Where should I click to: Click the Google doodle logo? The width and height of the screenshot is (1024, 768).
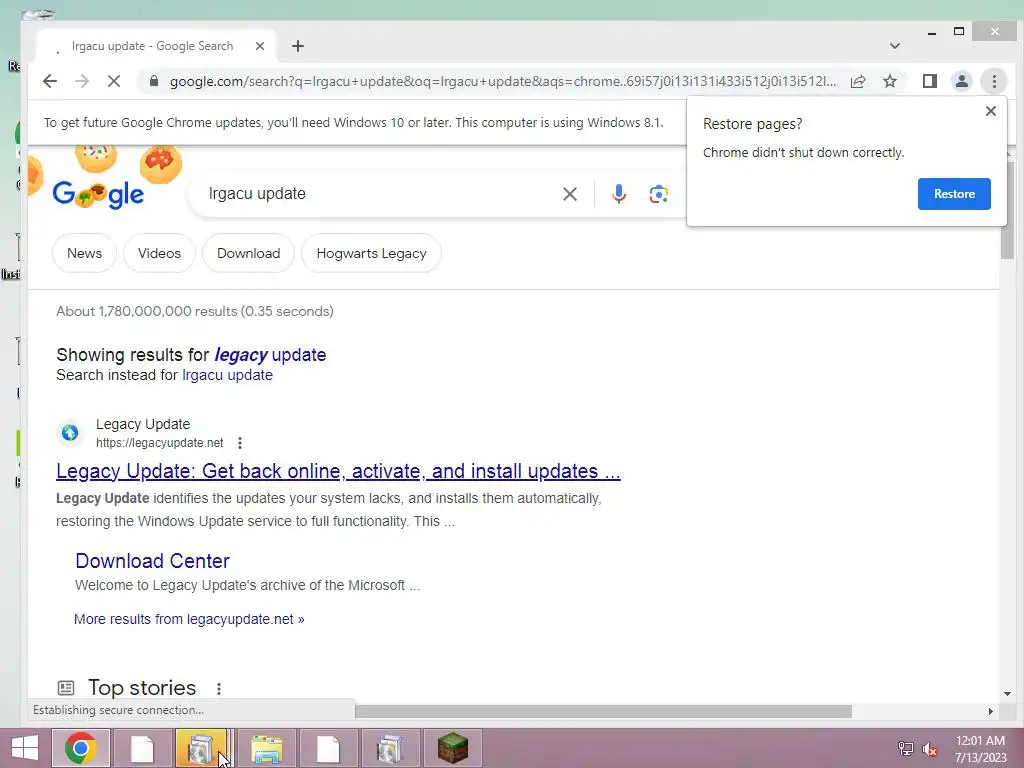[98, 194]
